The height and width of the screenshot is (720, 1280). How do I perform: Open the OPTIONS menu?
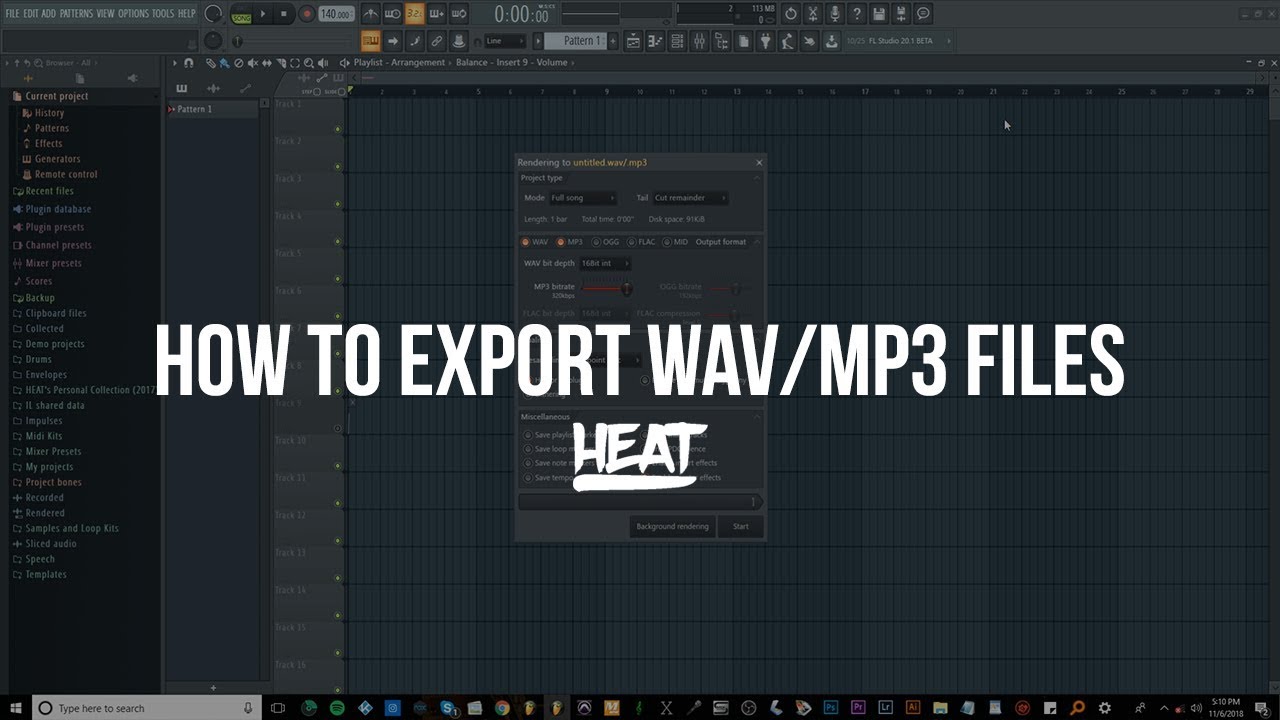click(x=133, y=13)
